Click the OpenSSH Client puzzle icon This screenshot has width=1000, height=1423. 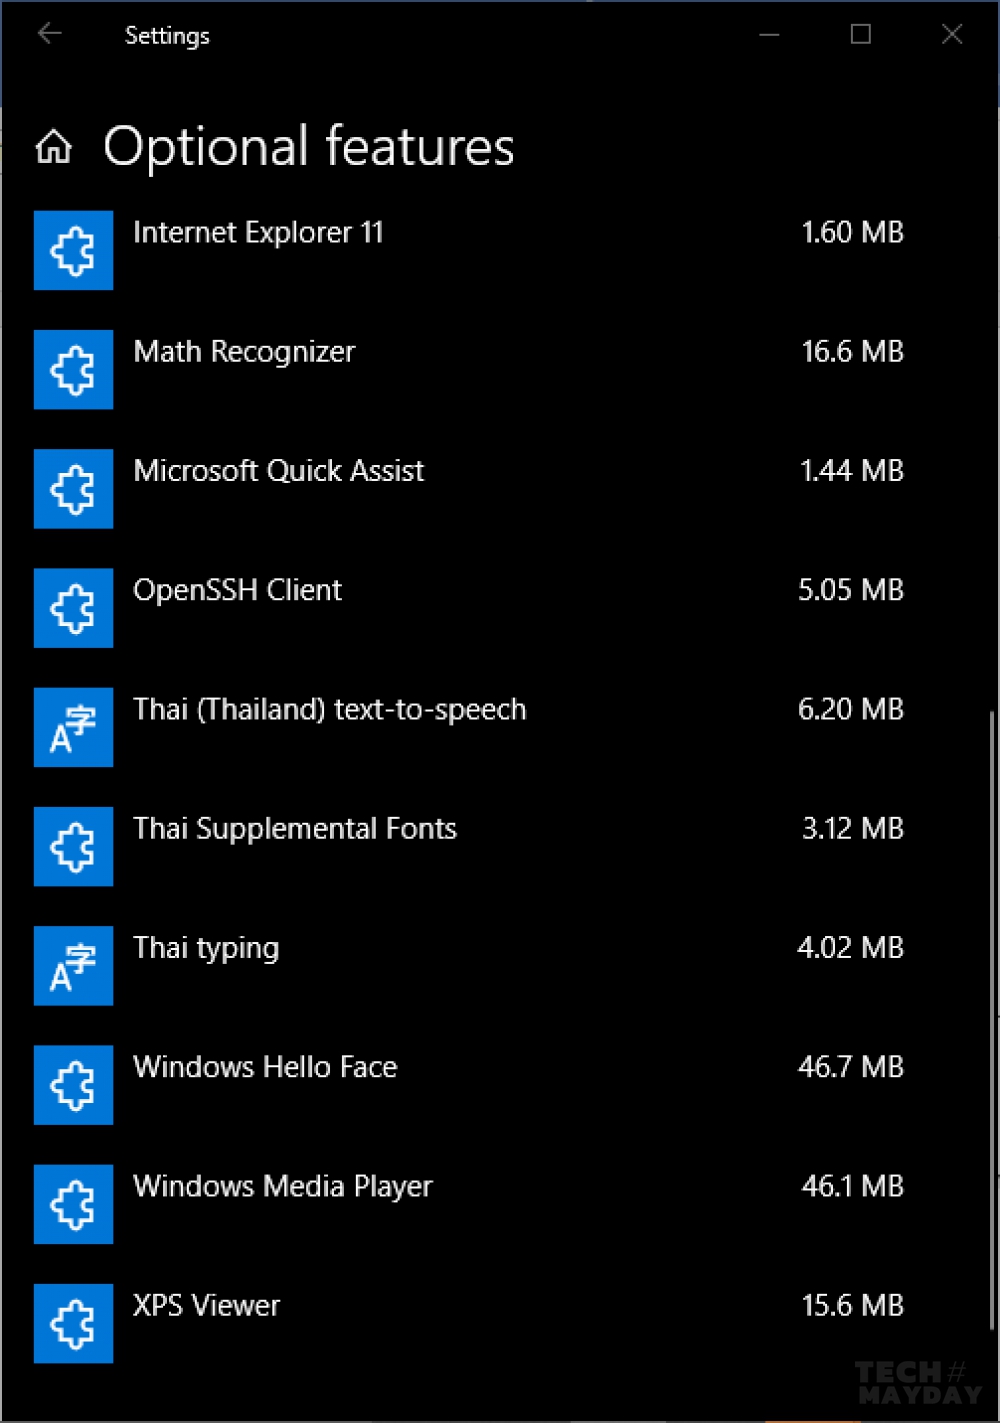click(73, 608)
